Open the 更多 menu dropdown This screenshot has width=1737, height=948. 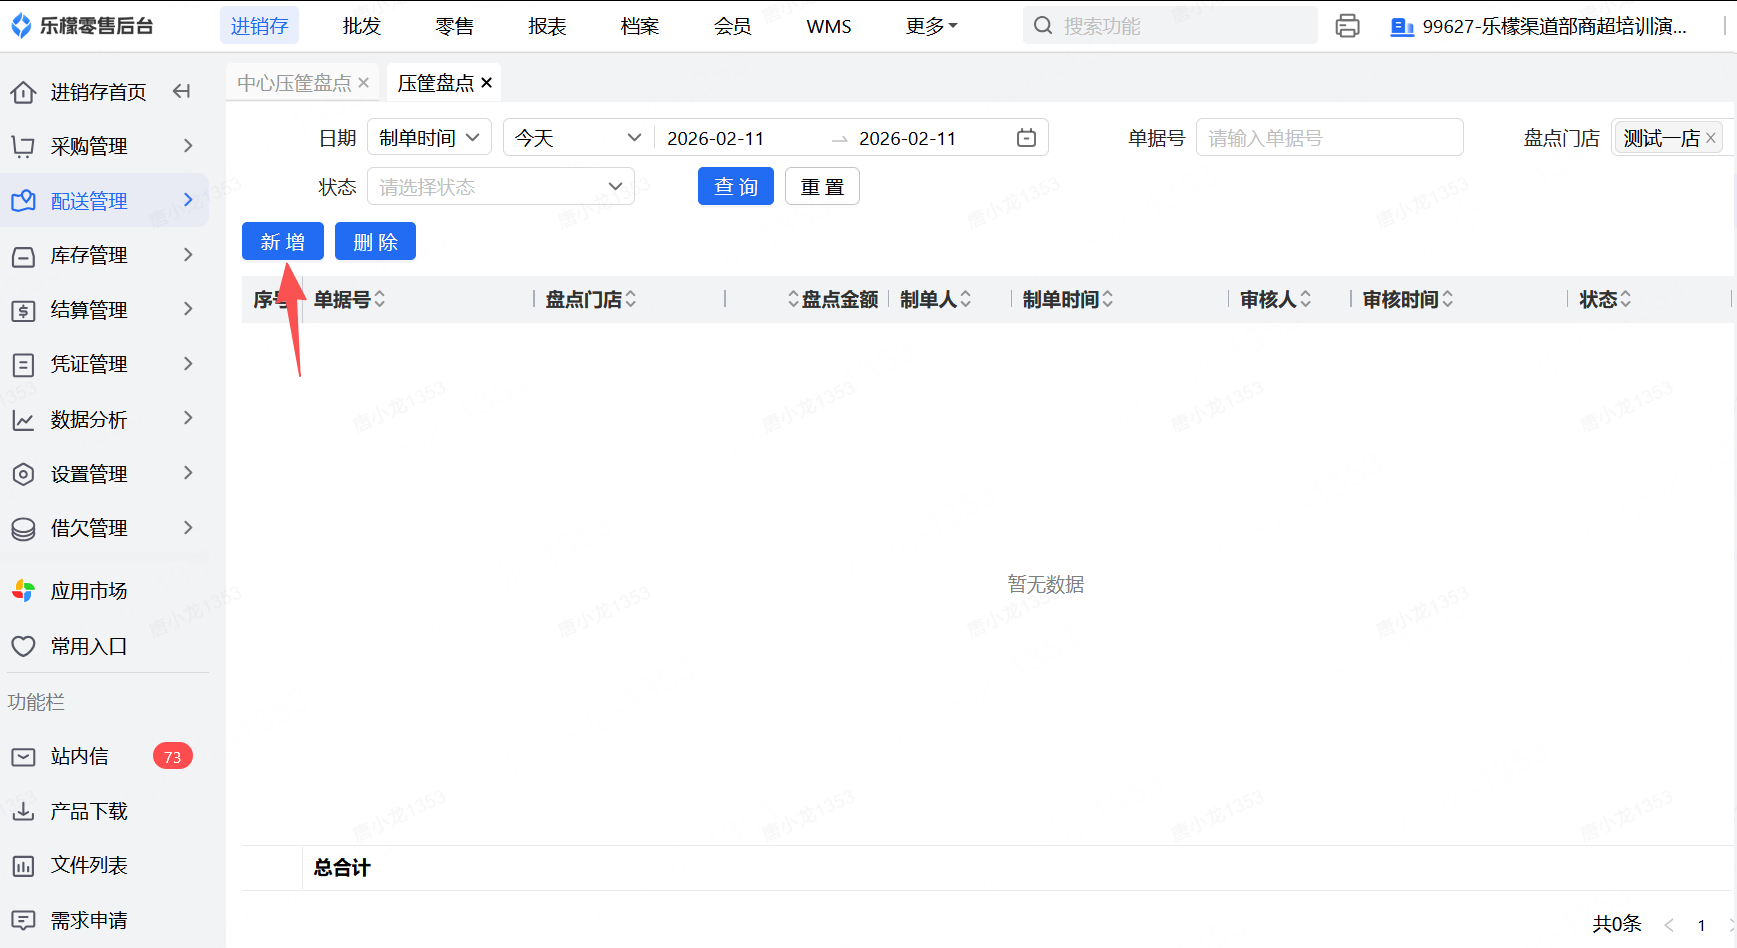pos(931,26)
